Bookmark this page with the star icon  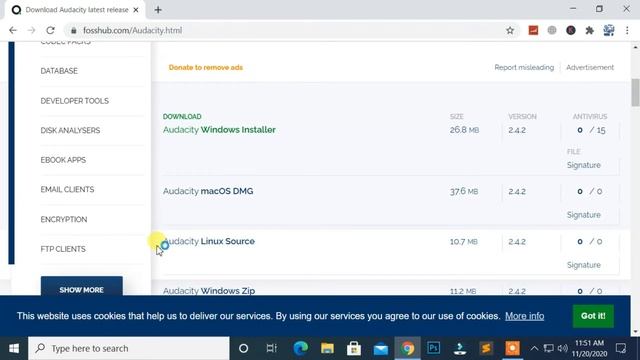click(510, 30)
